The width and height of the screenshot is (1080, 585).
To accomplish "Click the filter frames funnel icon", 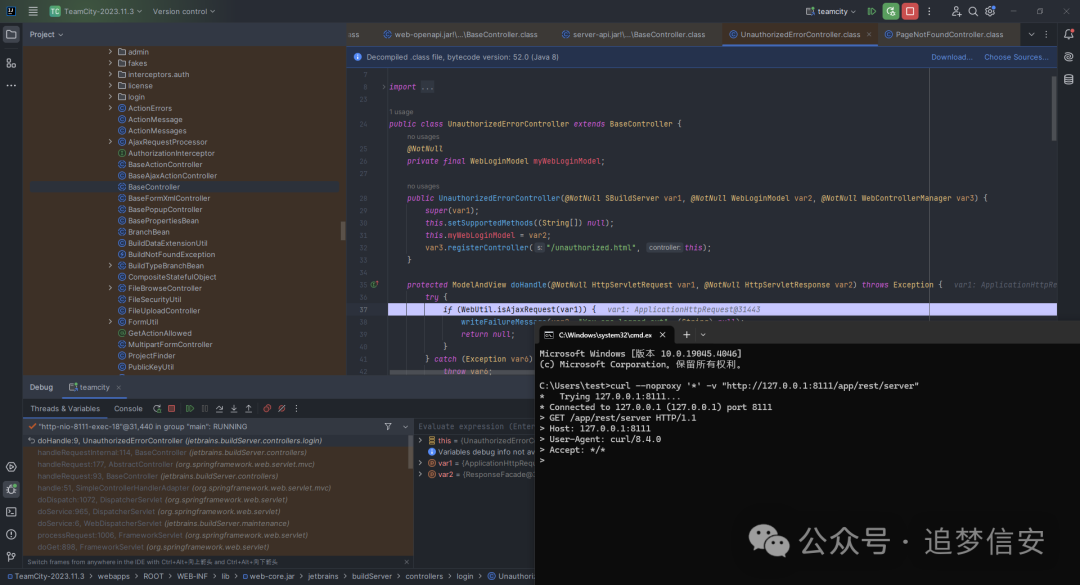I will point(388,427).
